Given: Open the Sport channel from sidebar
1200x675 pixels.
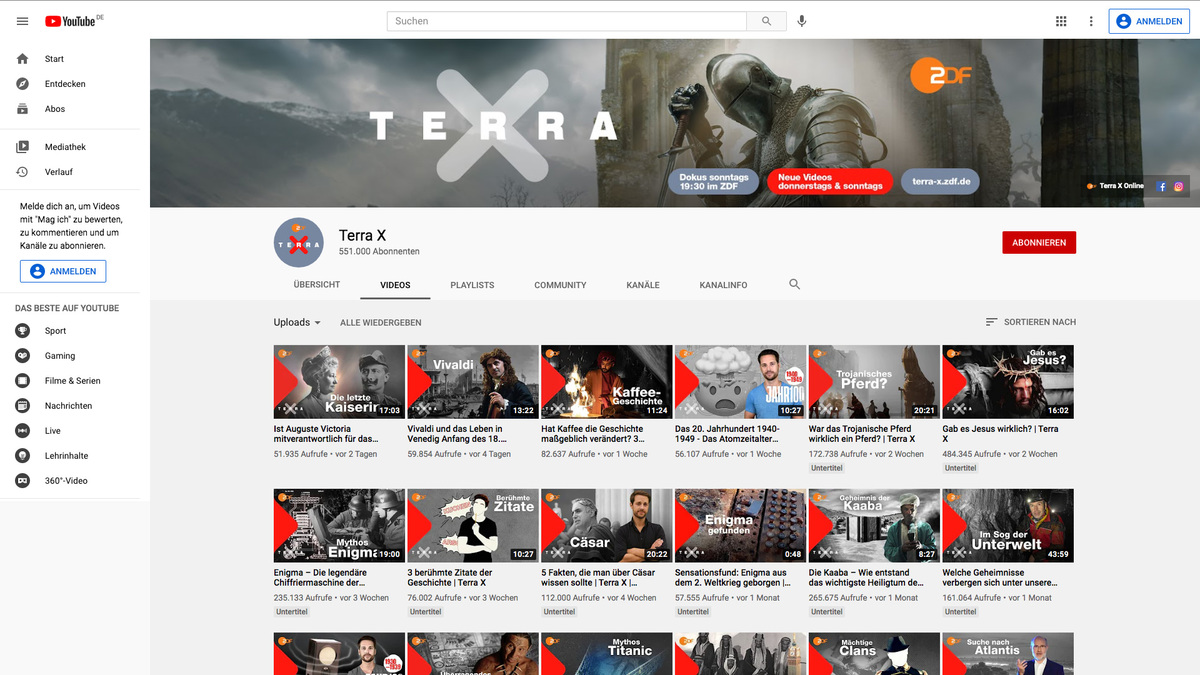Looking at the screenshot, I should pyautogui.click(x=55, y=330).
